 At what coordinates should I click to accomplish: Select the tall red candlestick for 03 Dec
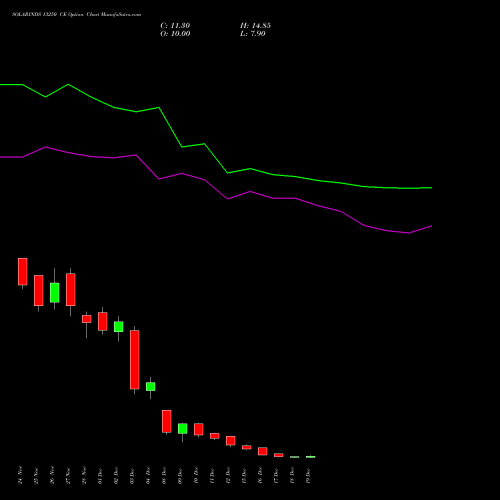point(135,360)
